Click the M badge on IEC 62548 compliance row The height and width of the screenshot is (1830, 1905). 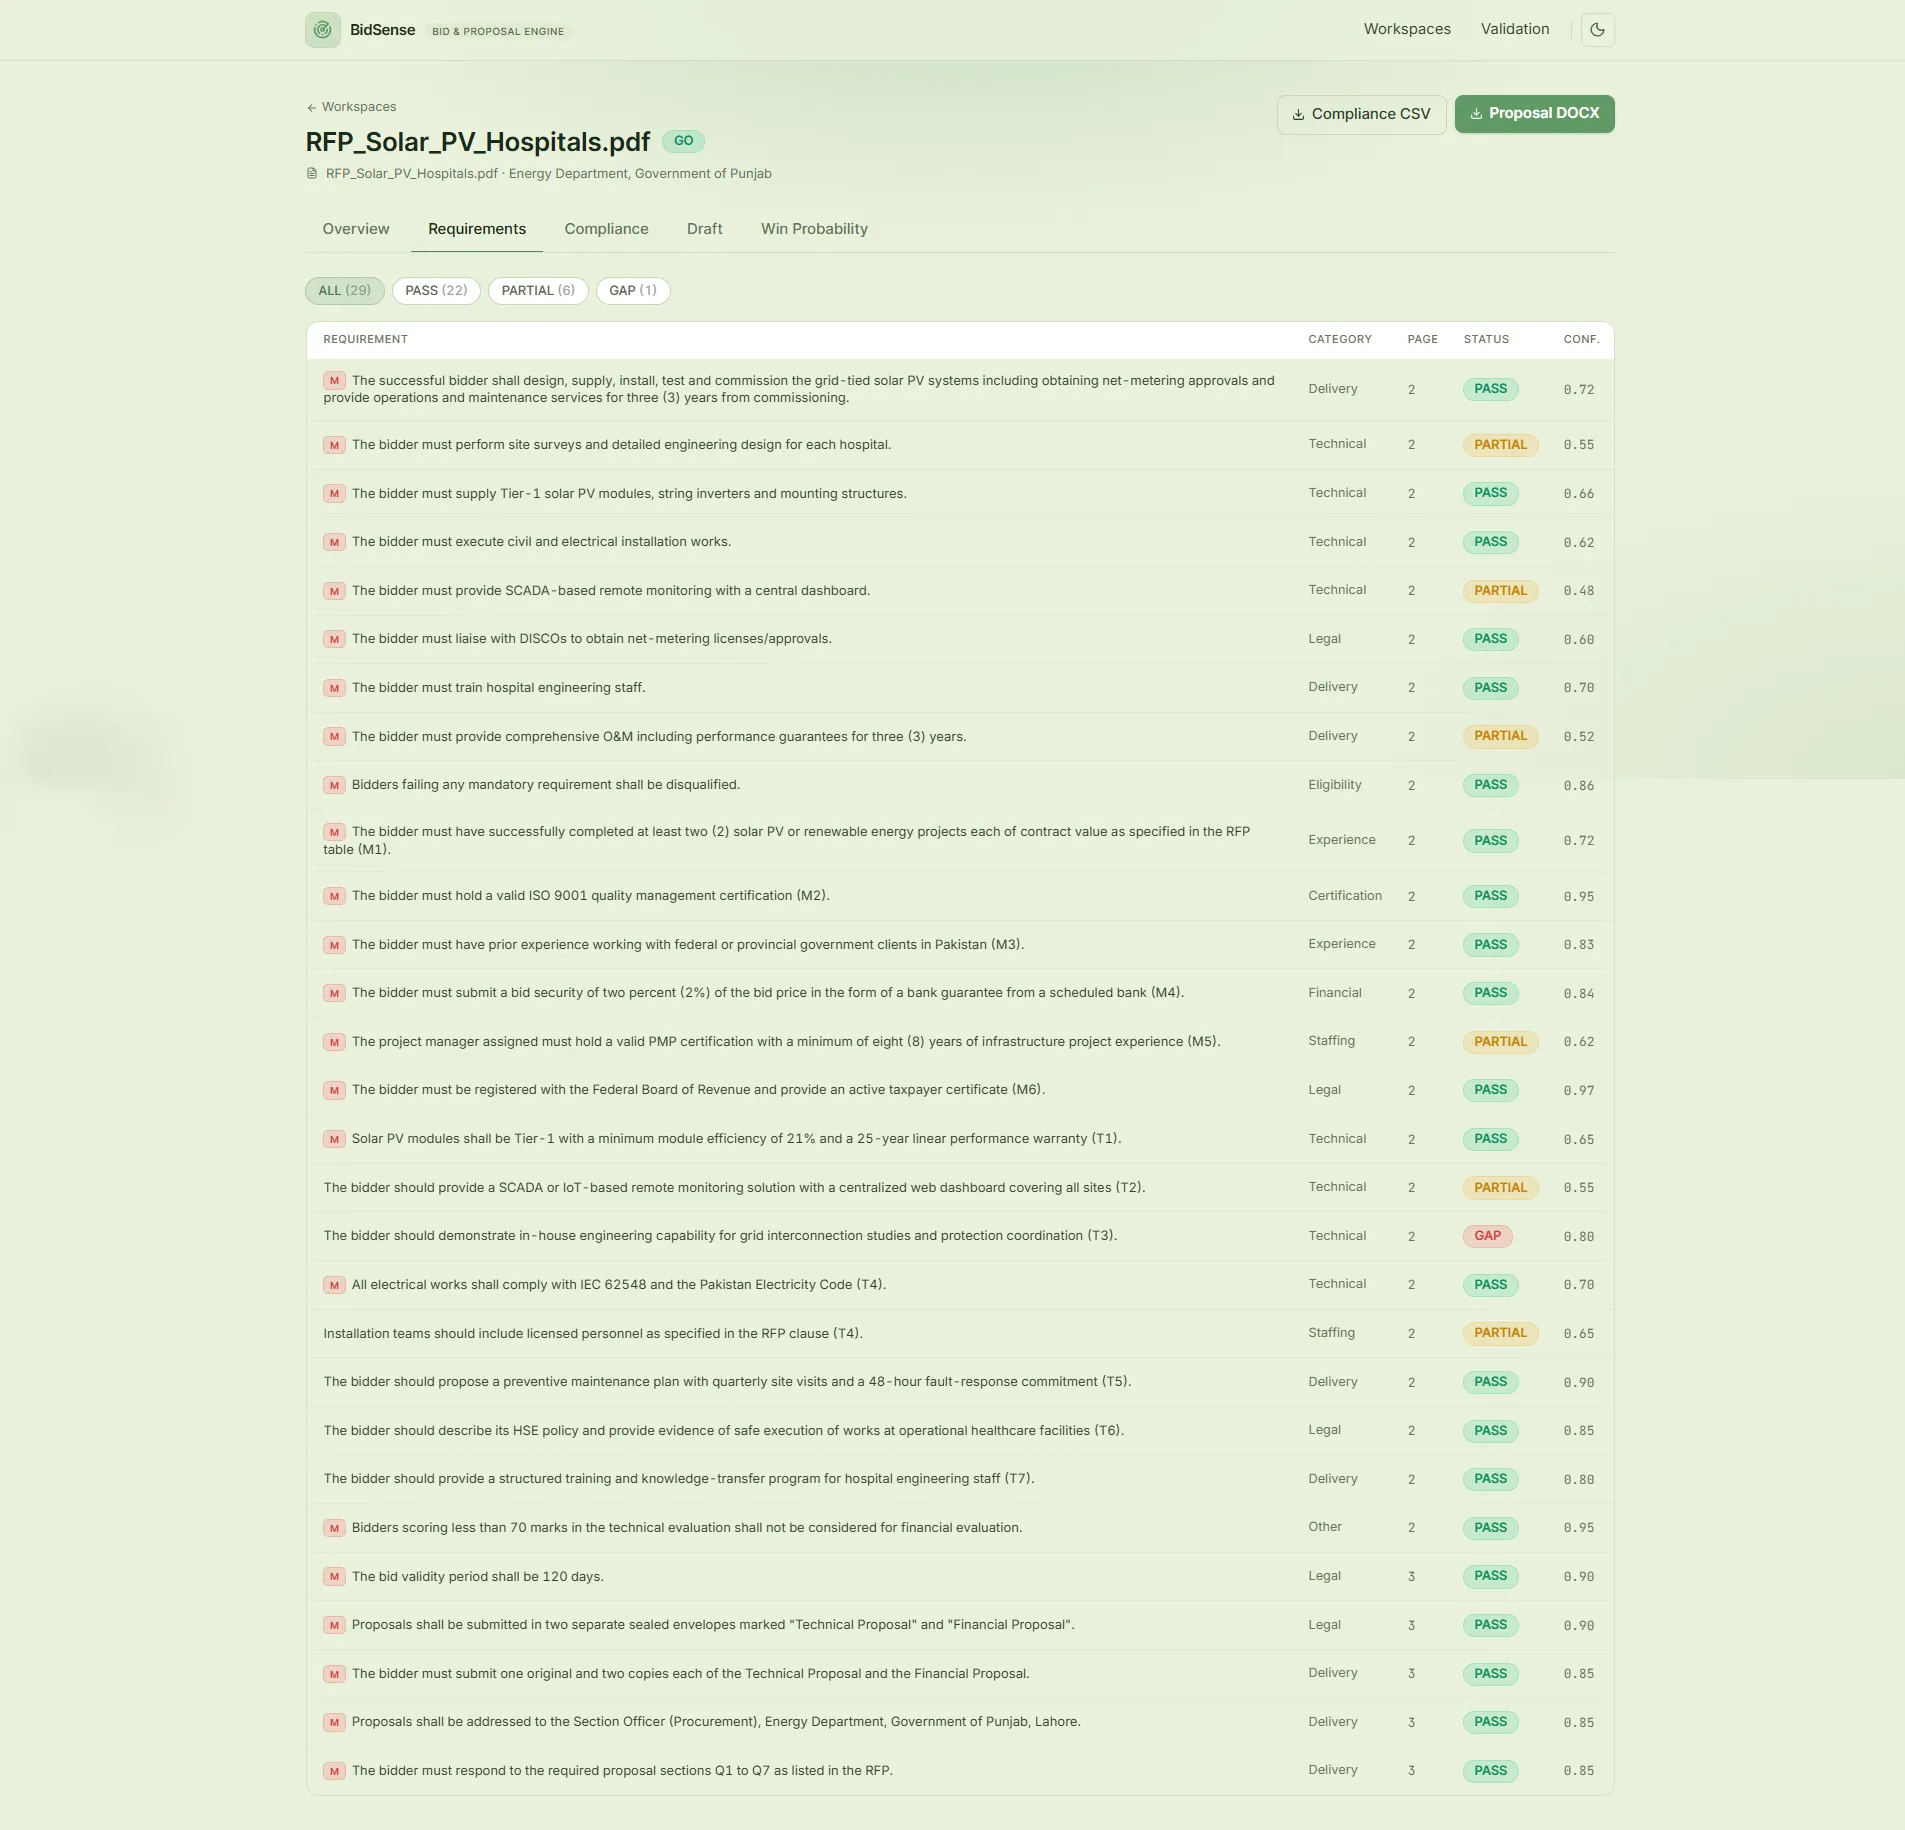point(334,1285)
